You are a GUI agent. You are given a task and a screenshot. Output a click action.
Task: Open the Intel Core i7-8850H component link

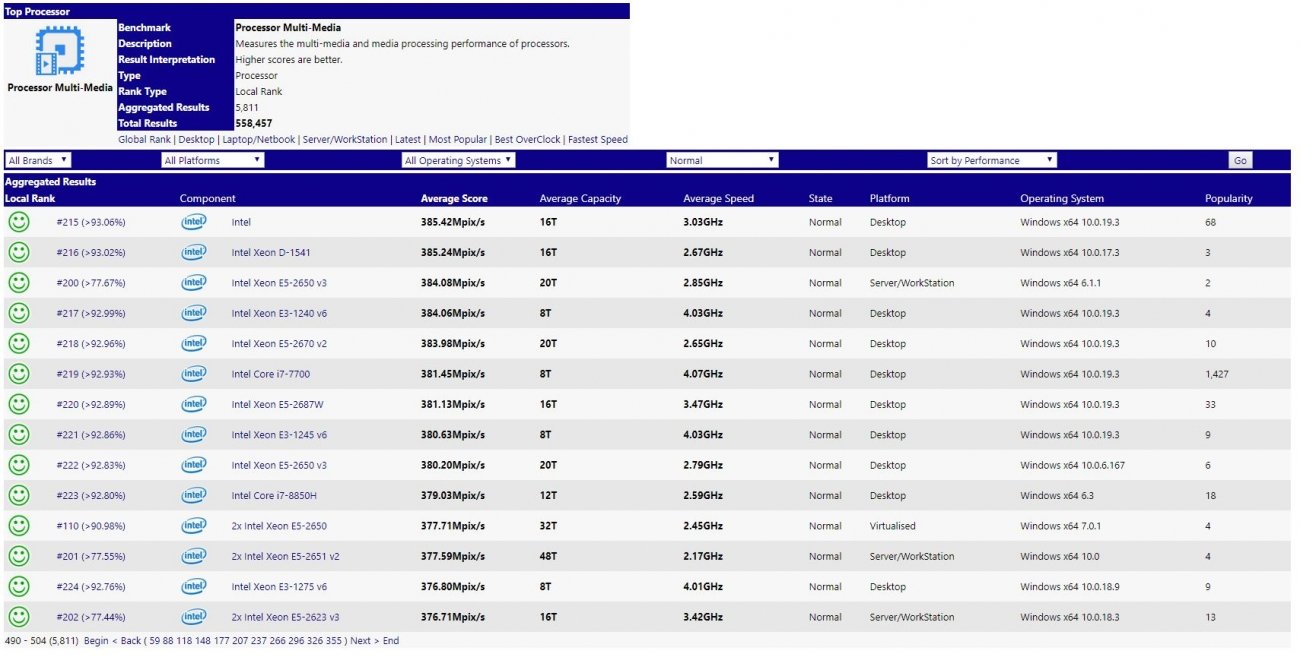point(275,495)
